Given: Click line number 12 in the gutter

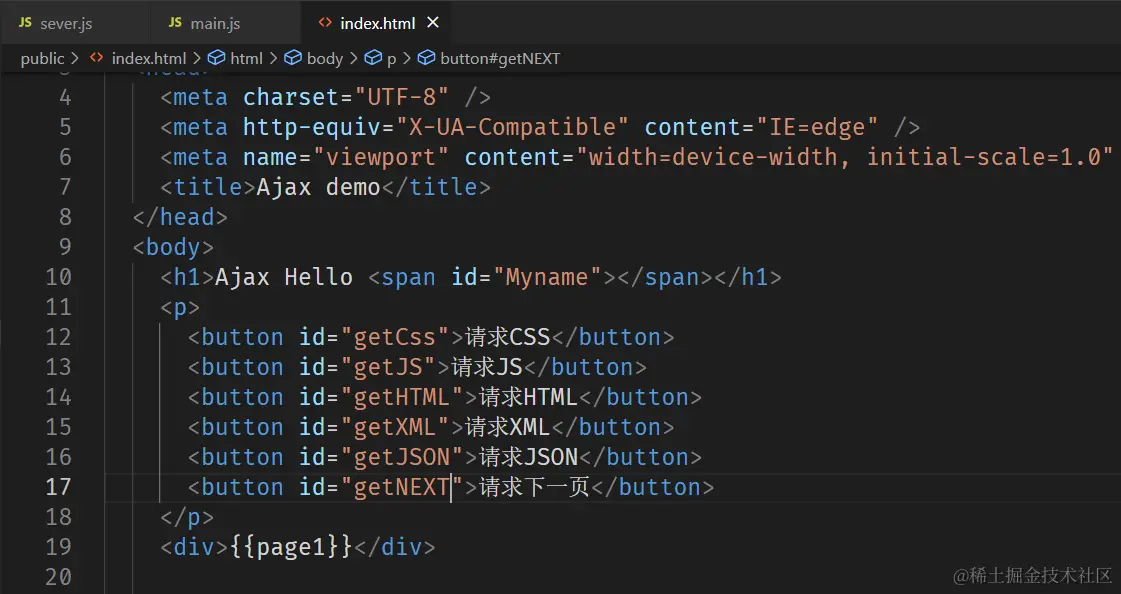Looking at the screenshot, I should click(59, 337).
